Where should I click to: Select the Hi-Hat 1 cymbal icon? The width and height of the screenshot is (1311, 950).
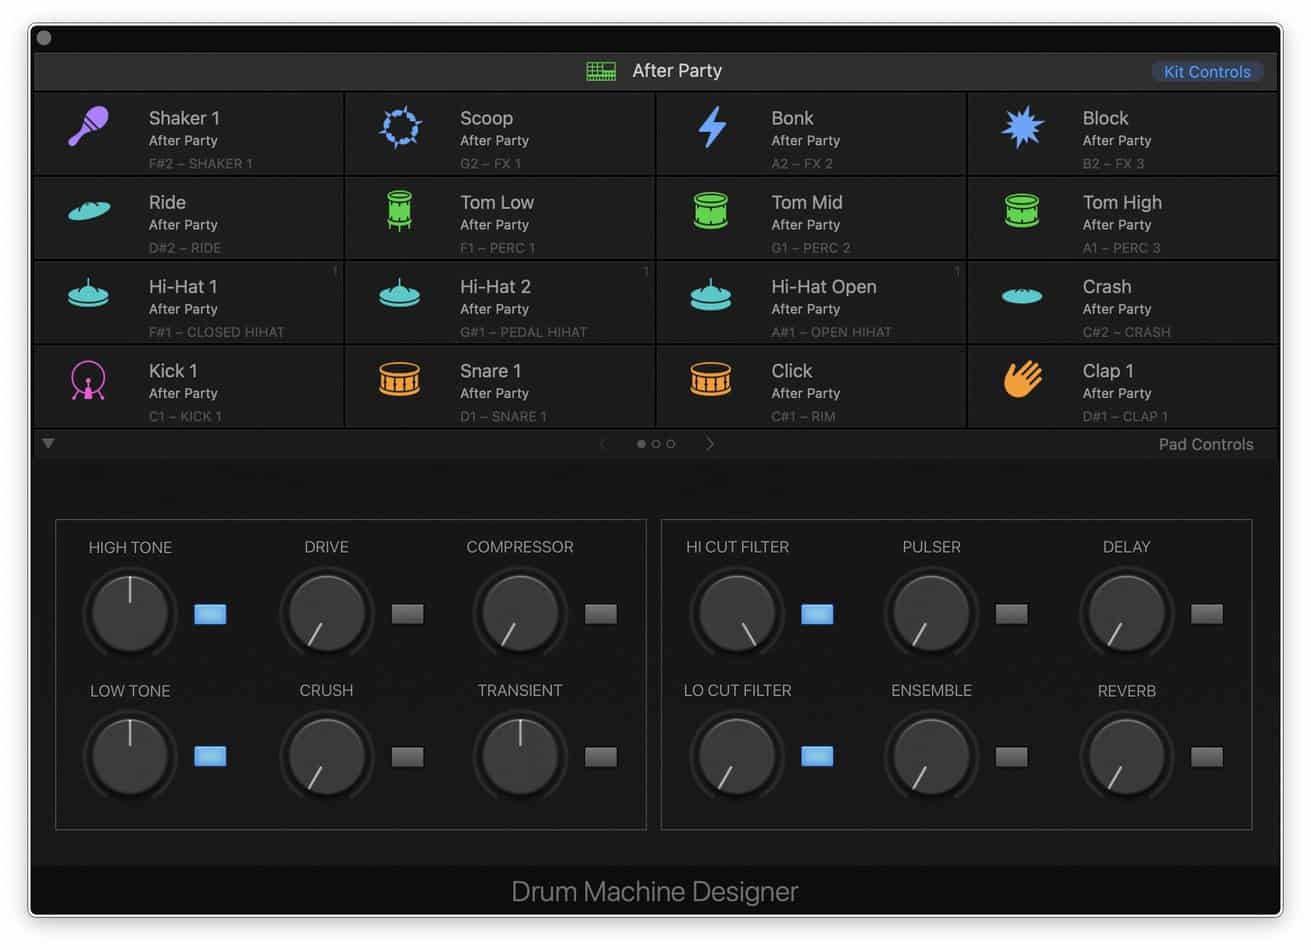[88, 294]
